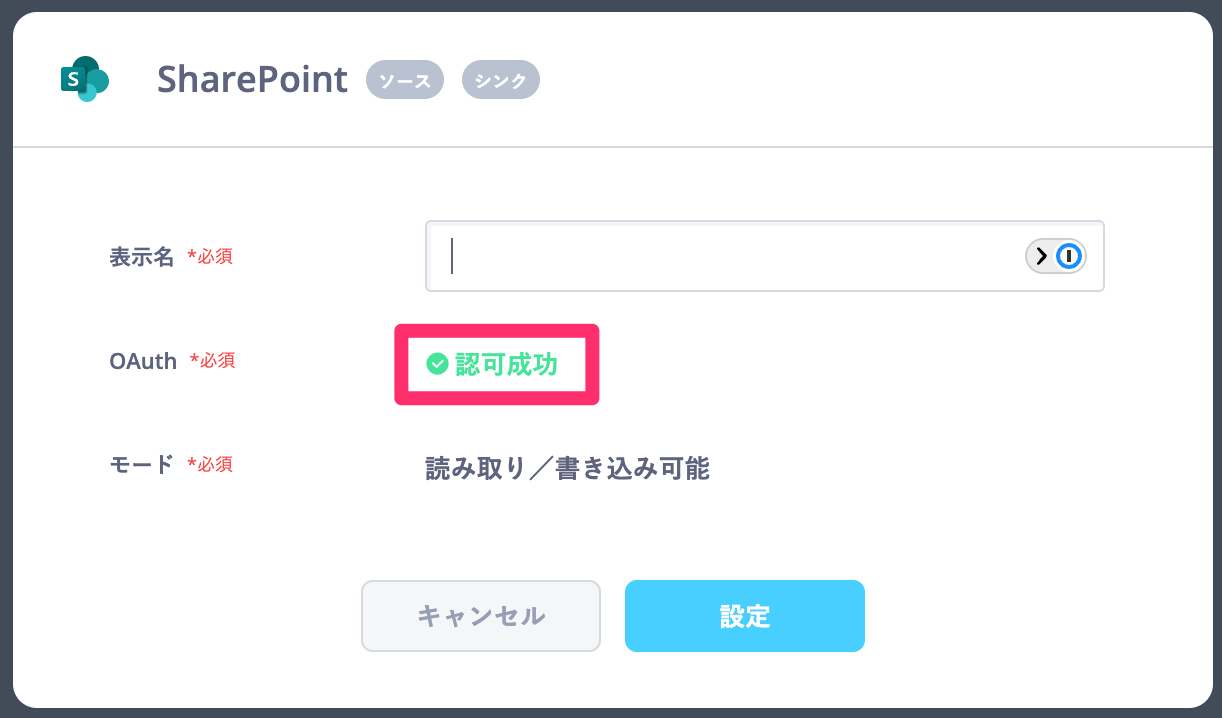This screenshot has width=1222, height=718.
Task: Click the teal SharePoint "S" emblem
Action: [x=84, y=79]
